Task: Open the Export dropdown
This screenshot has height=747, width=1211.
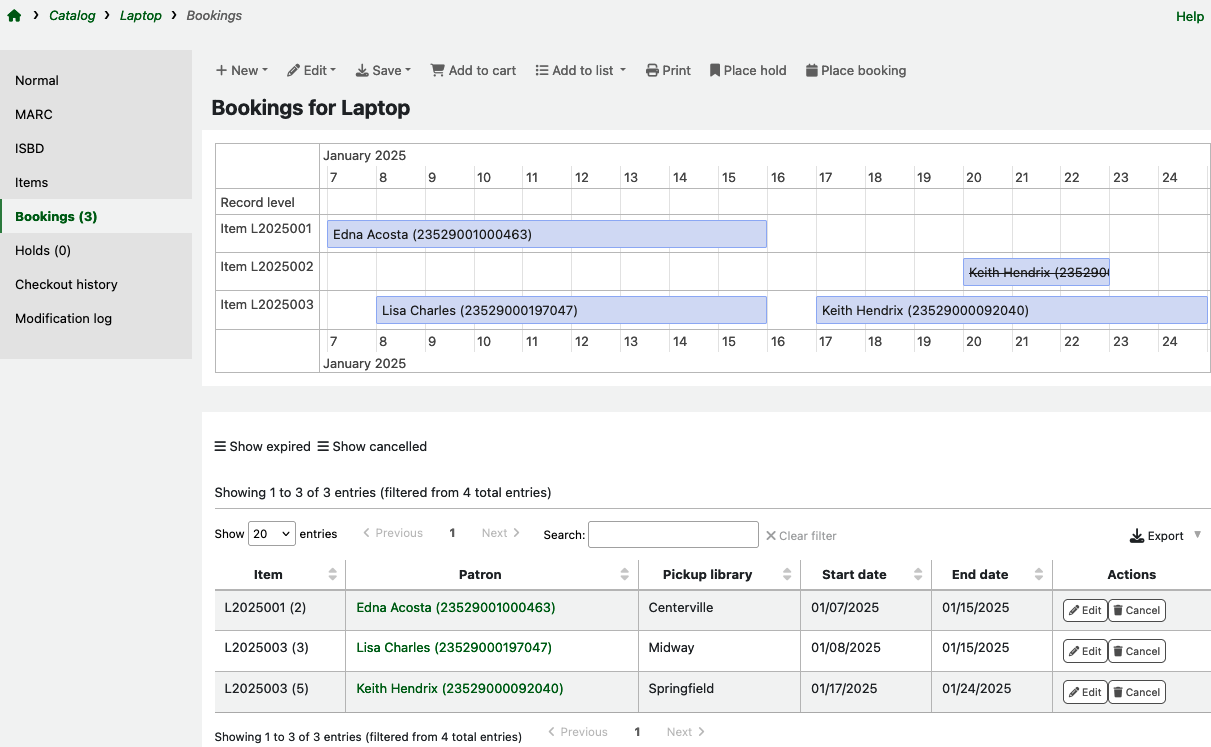Action: (1164, 536)
